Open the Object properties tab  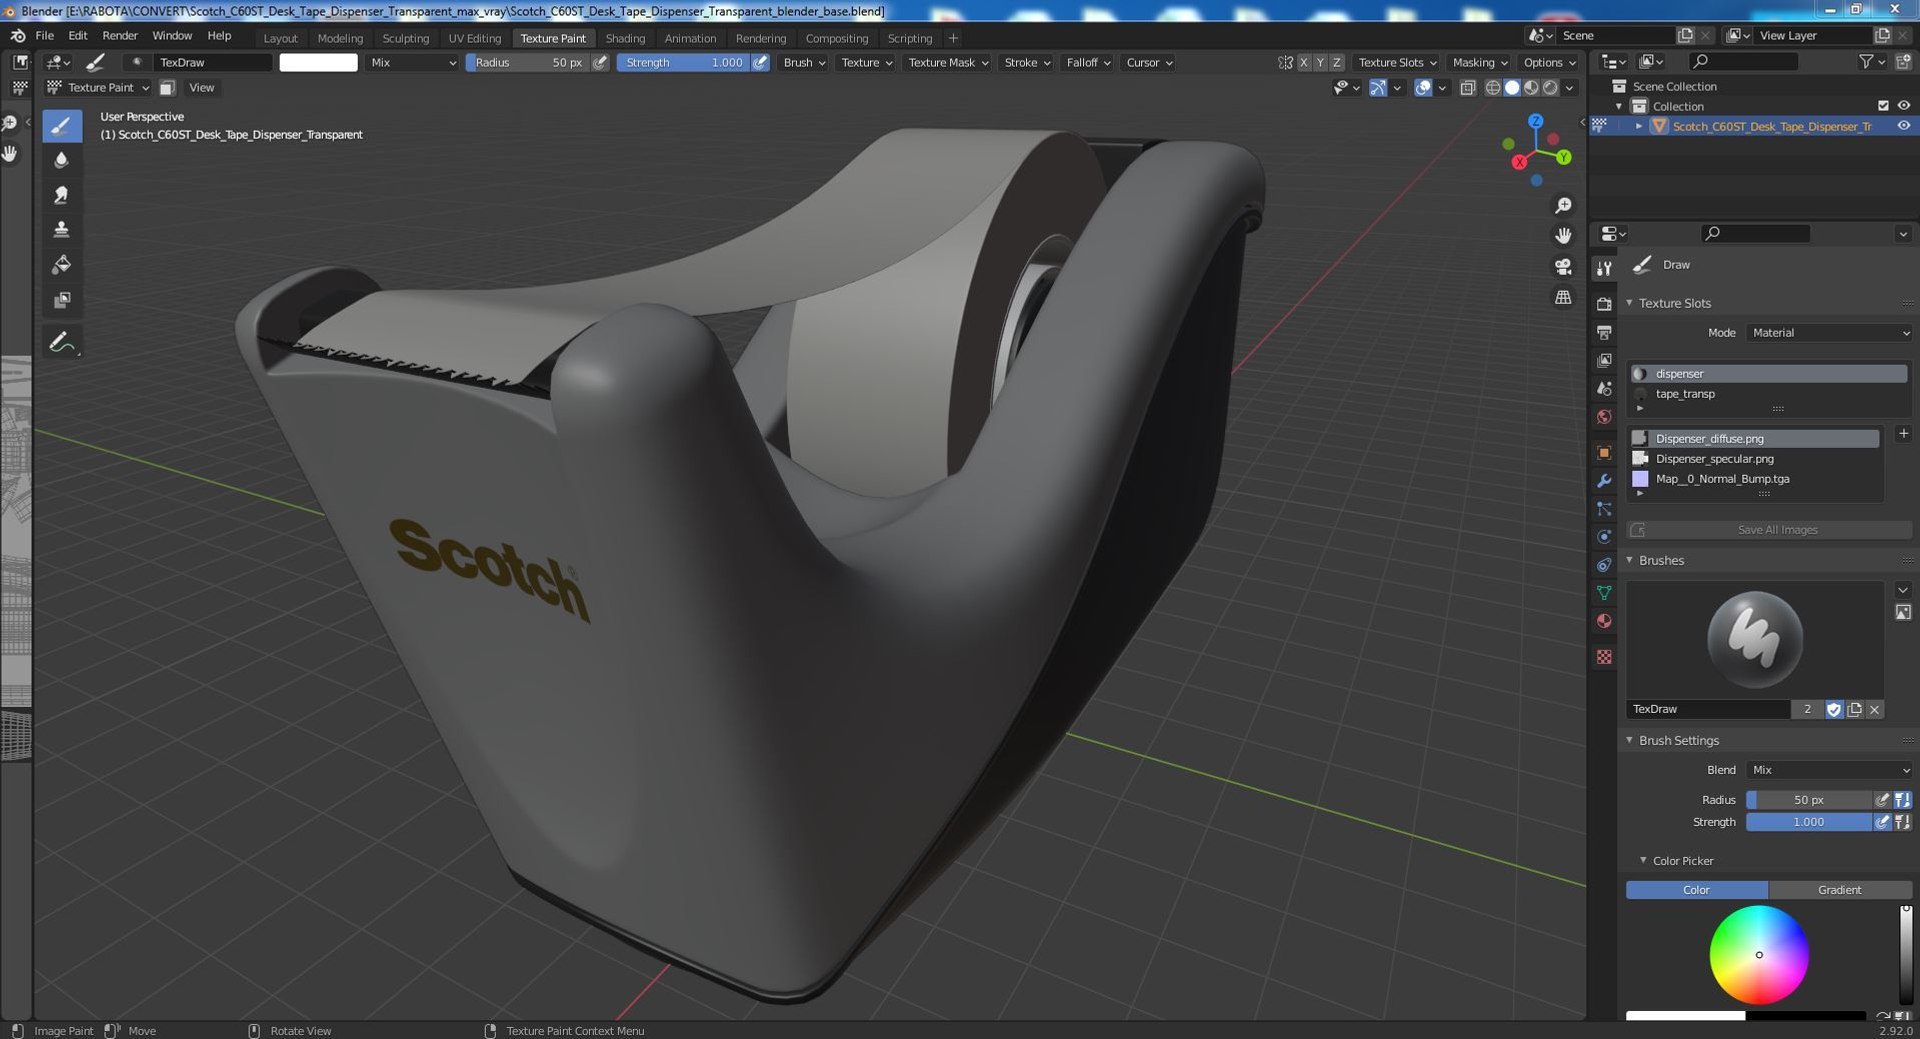[1604, 452]
